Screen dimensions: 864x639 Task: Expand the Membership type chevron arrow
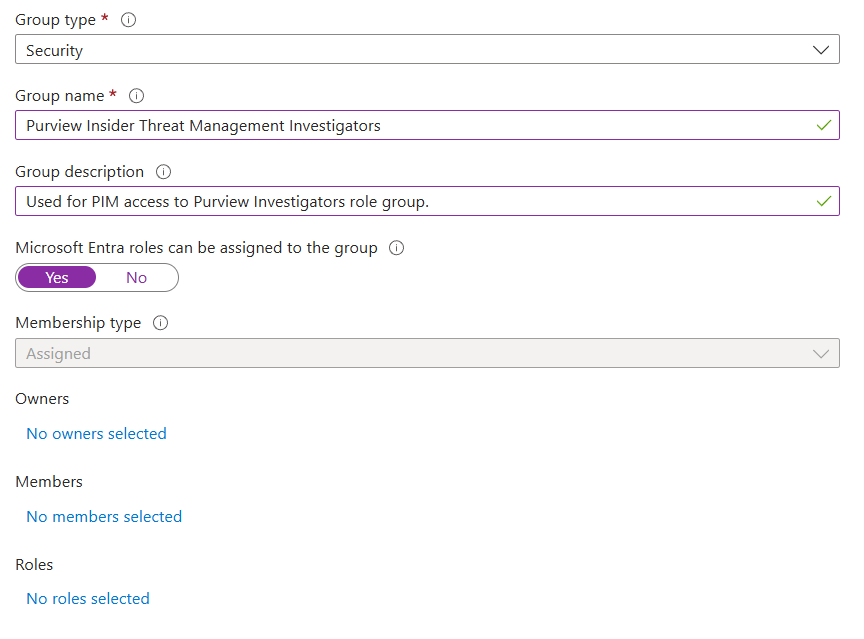[x=821, y=354]
